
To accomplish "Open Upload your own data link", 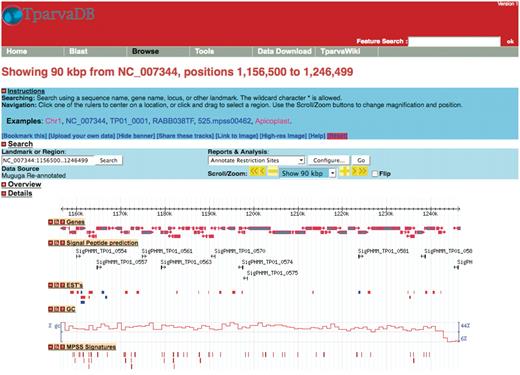I will (82, 136).
